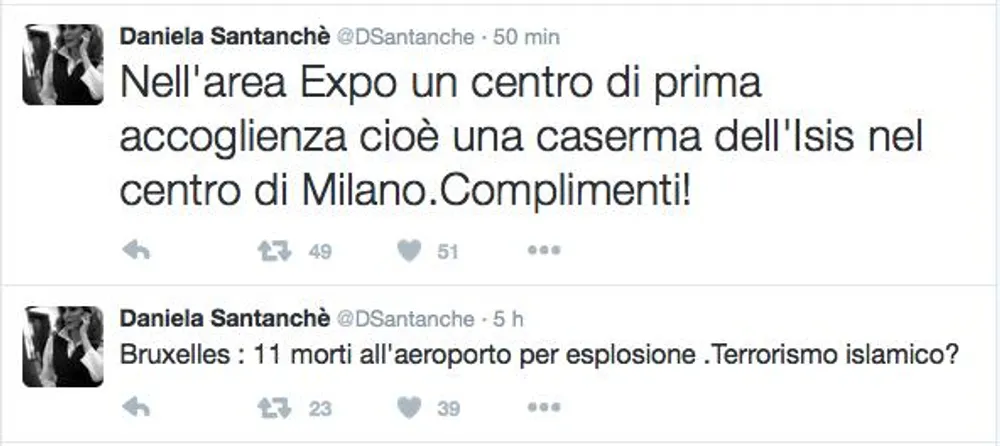Image resolution: width=1000 pixels, height=446 pixels.
Task: Open Daniela Santanchè avatar on second tweet
Action: coord(62,346)
